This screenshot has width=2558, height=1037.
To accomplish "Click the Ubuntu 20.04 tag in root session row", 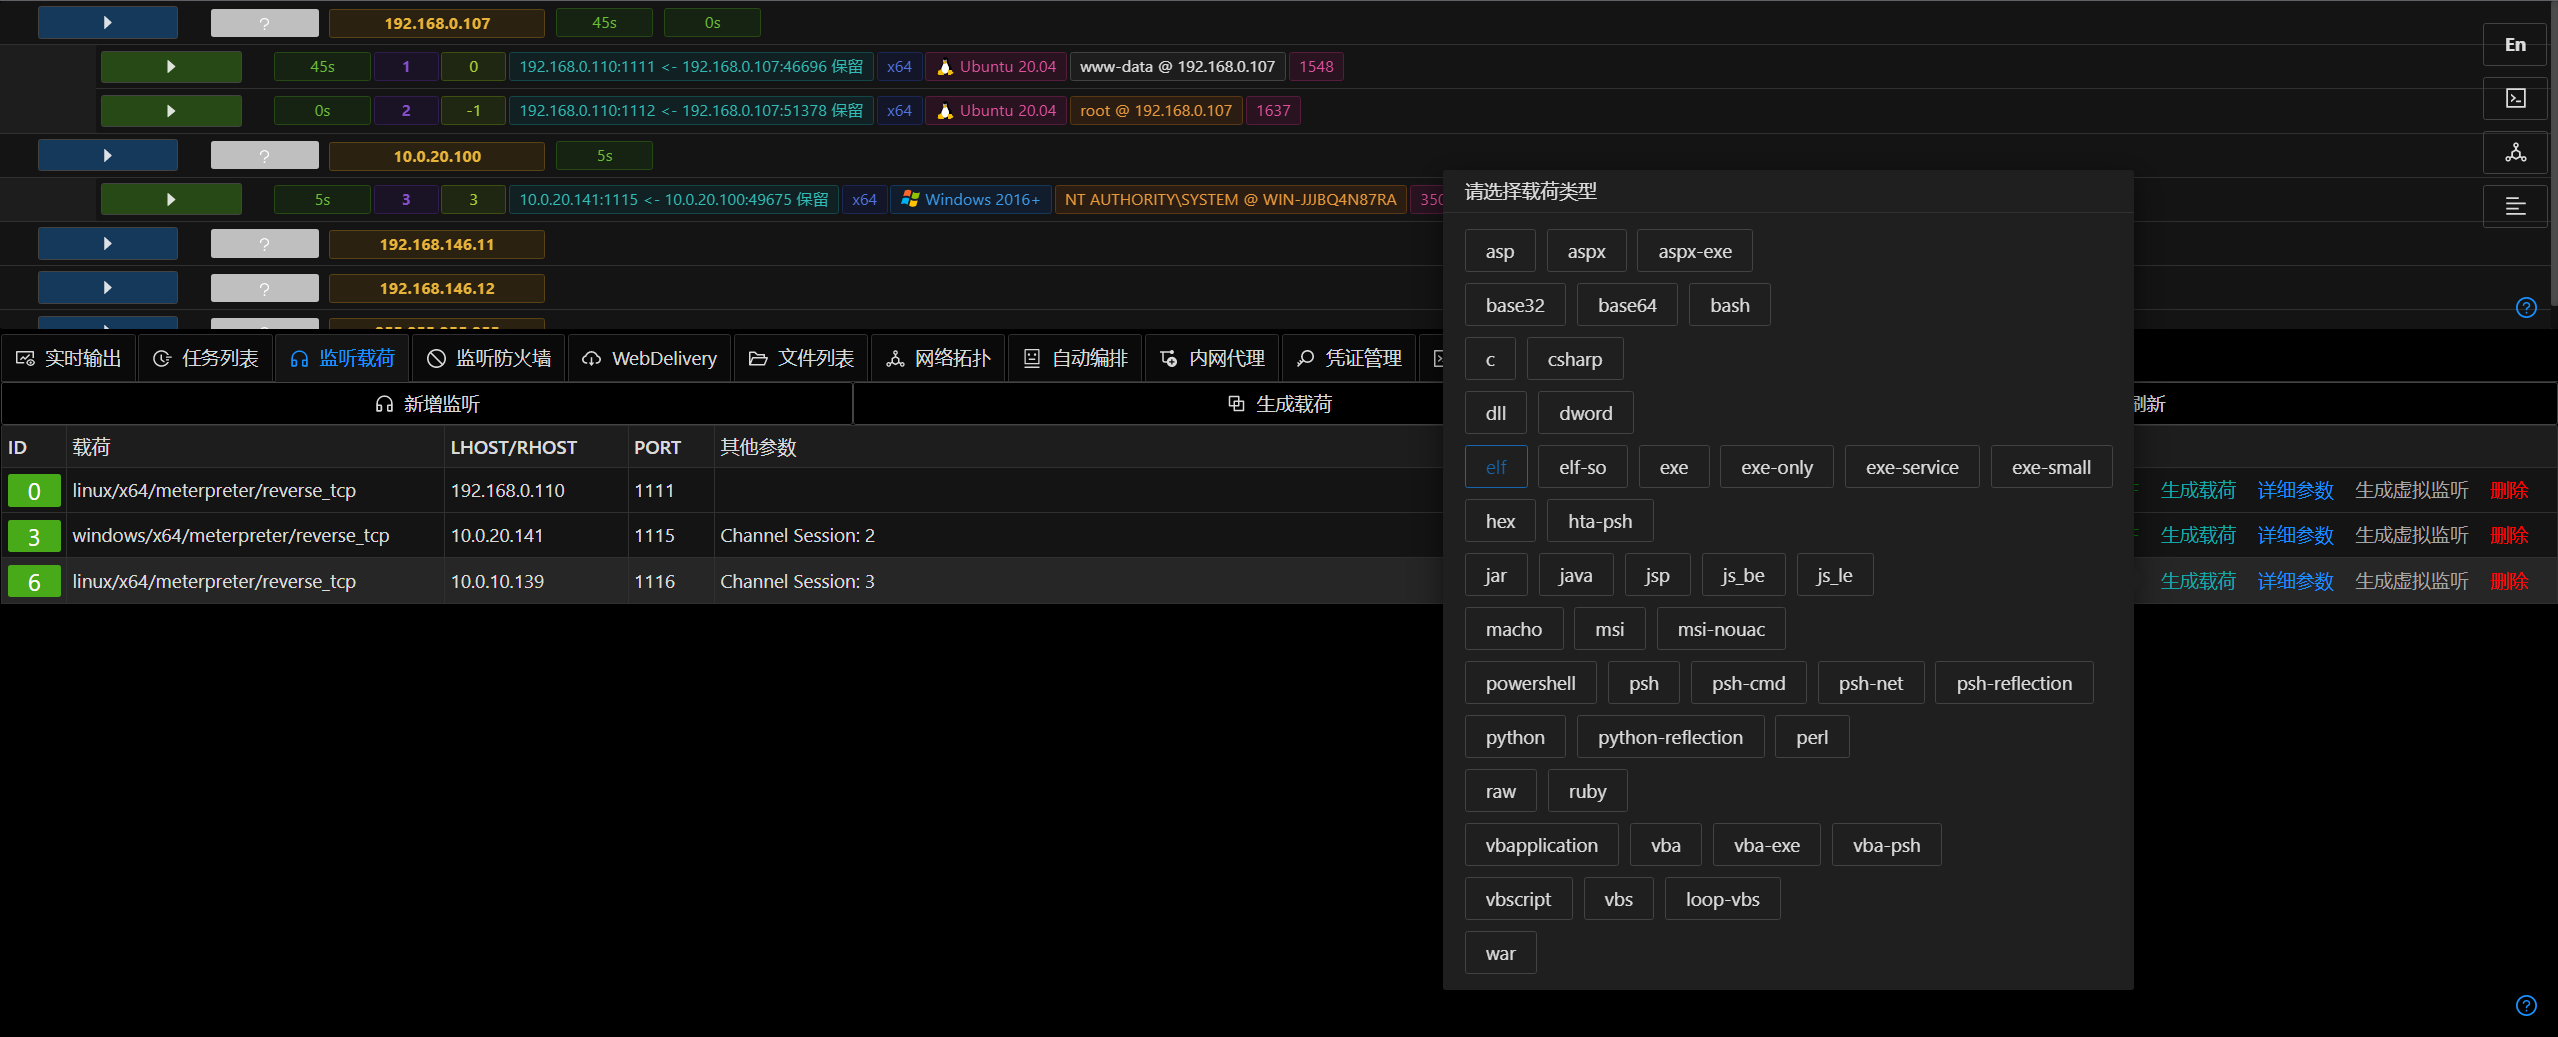I will [996, 110].
